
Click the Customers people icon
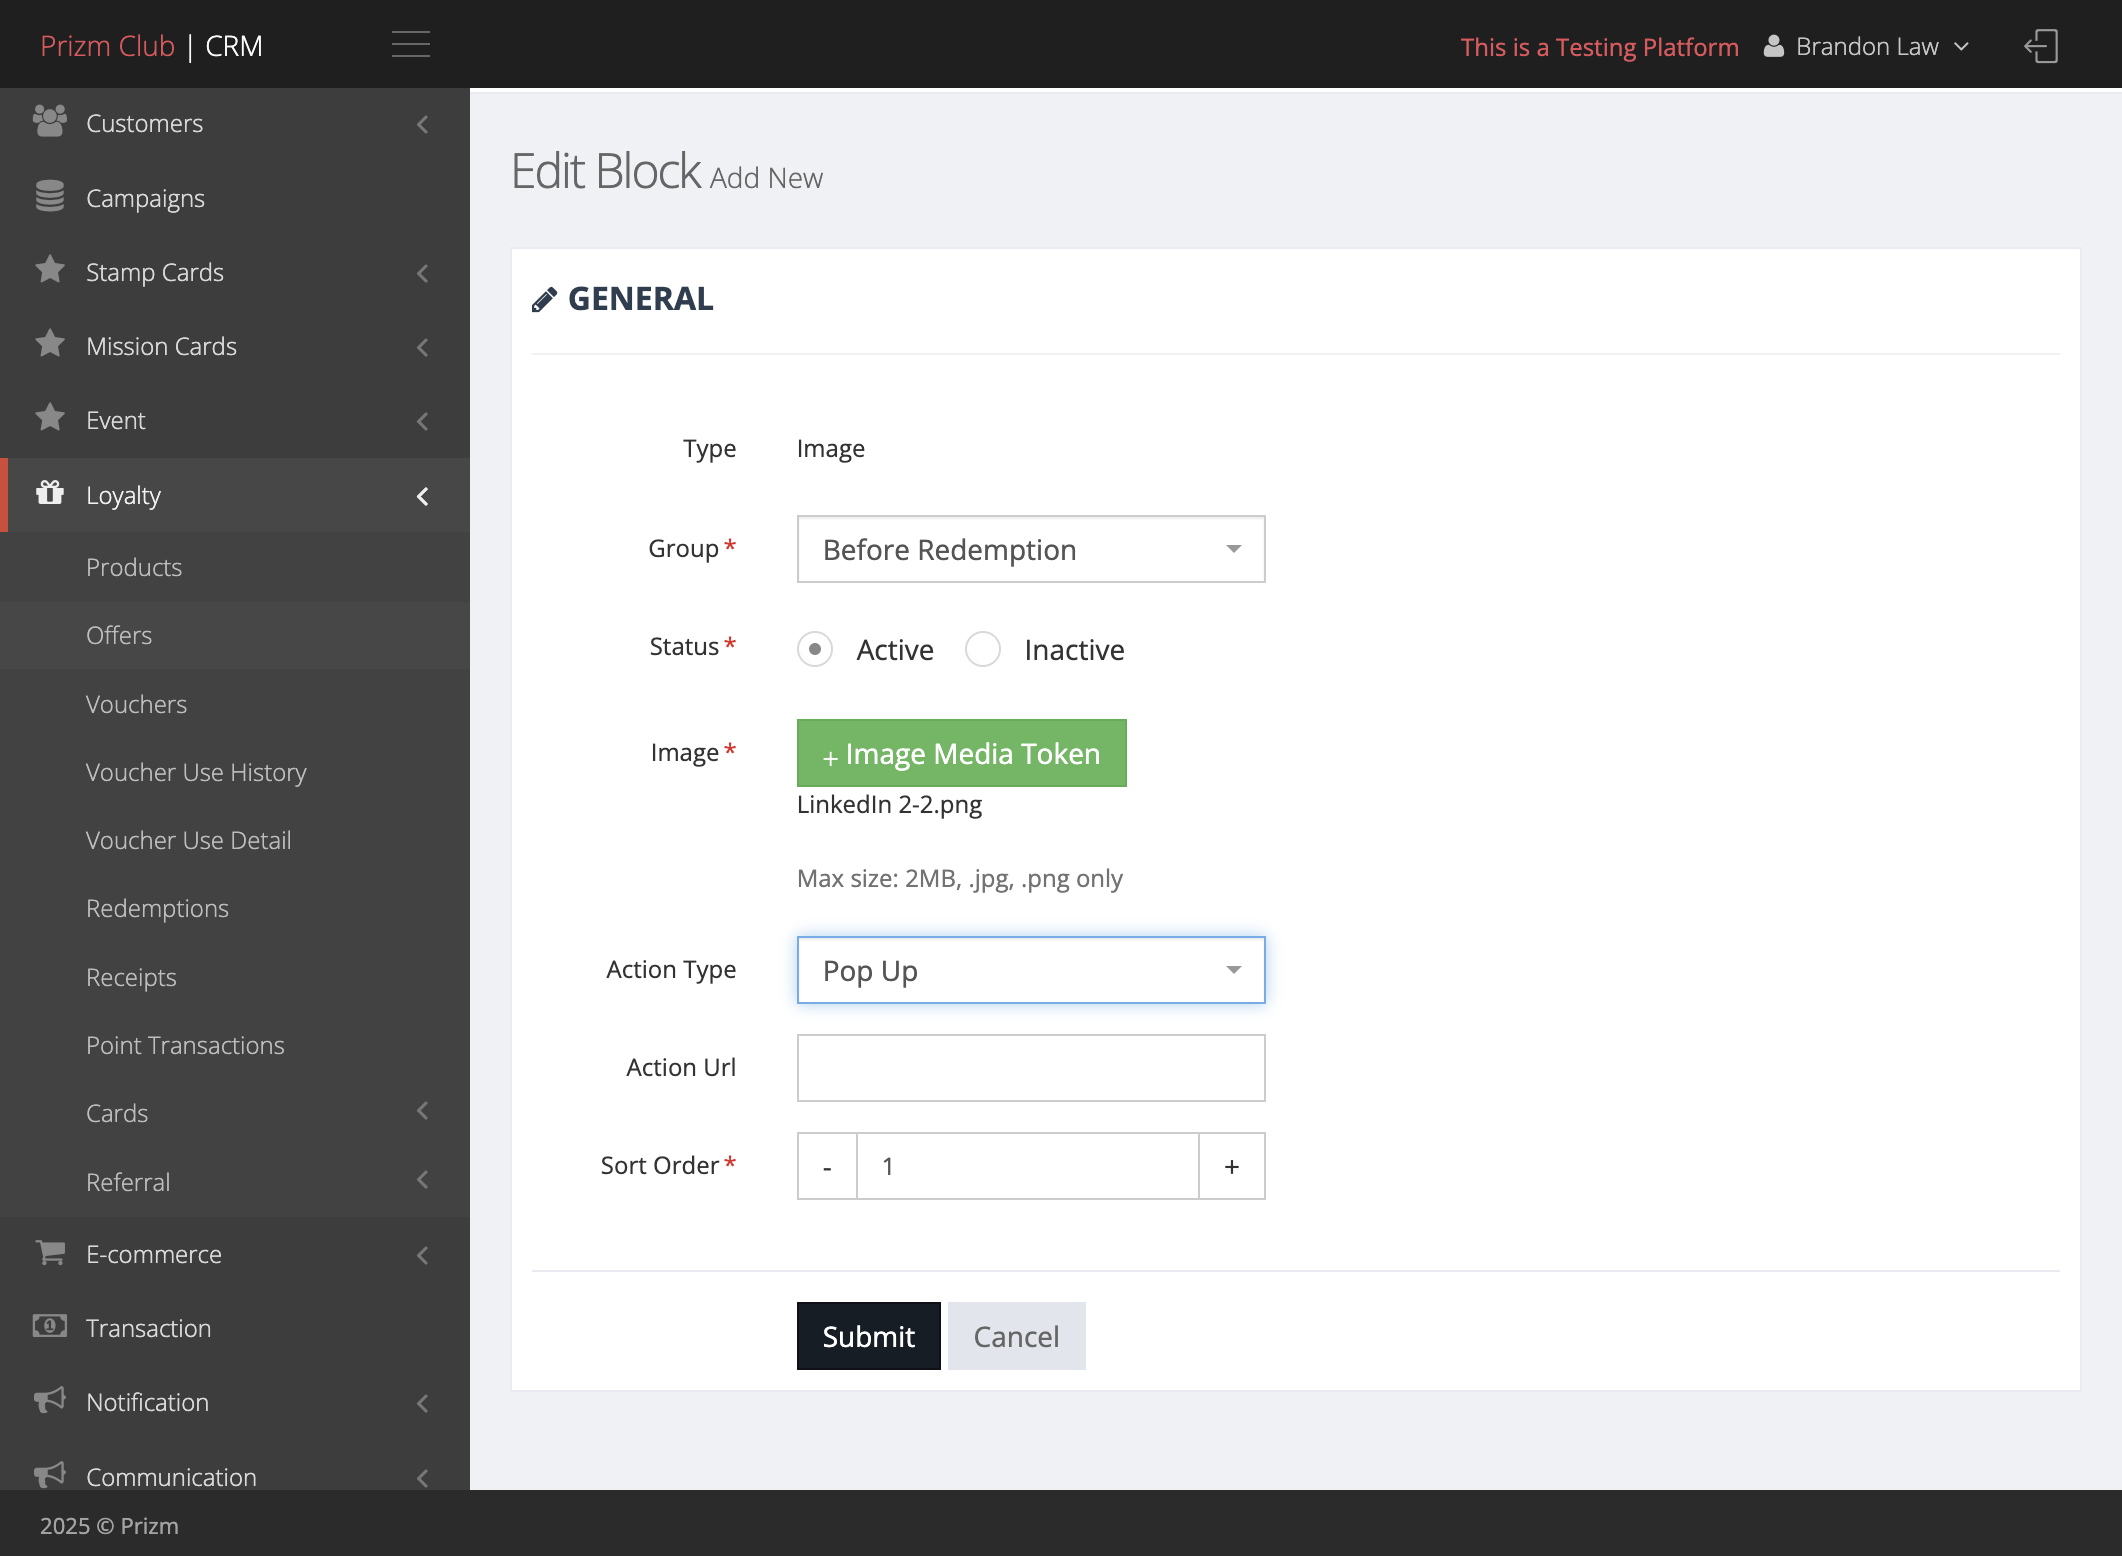[50, 122]
